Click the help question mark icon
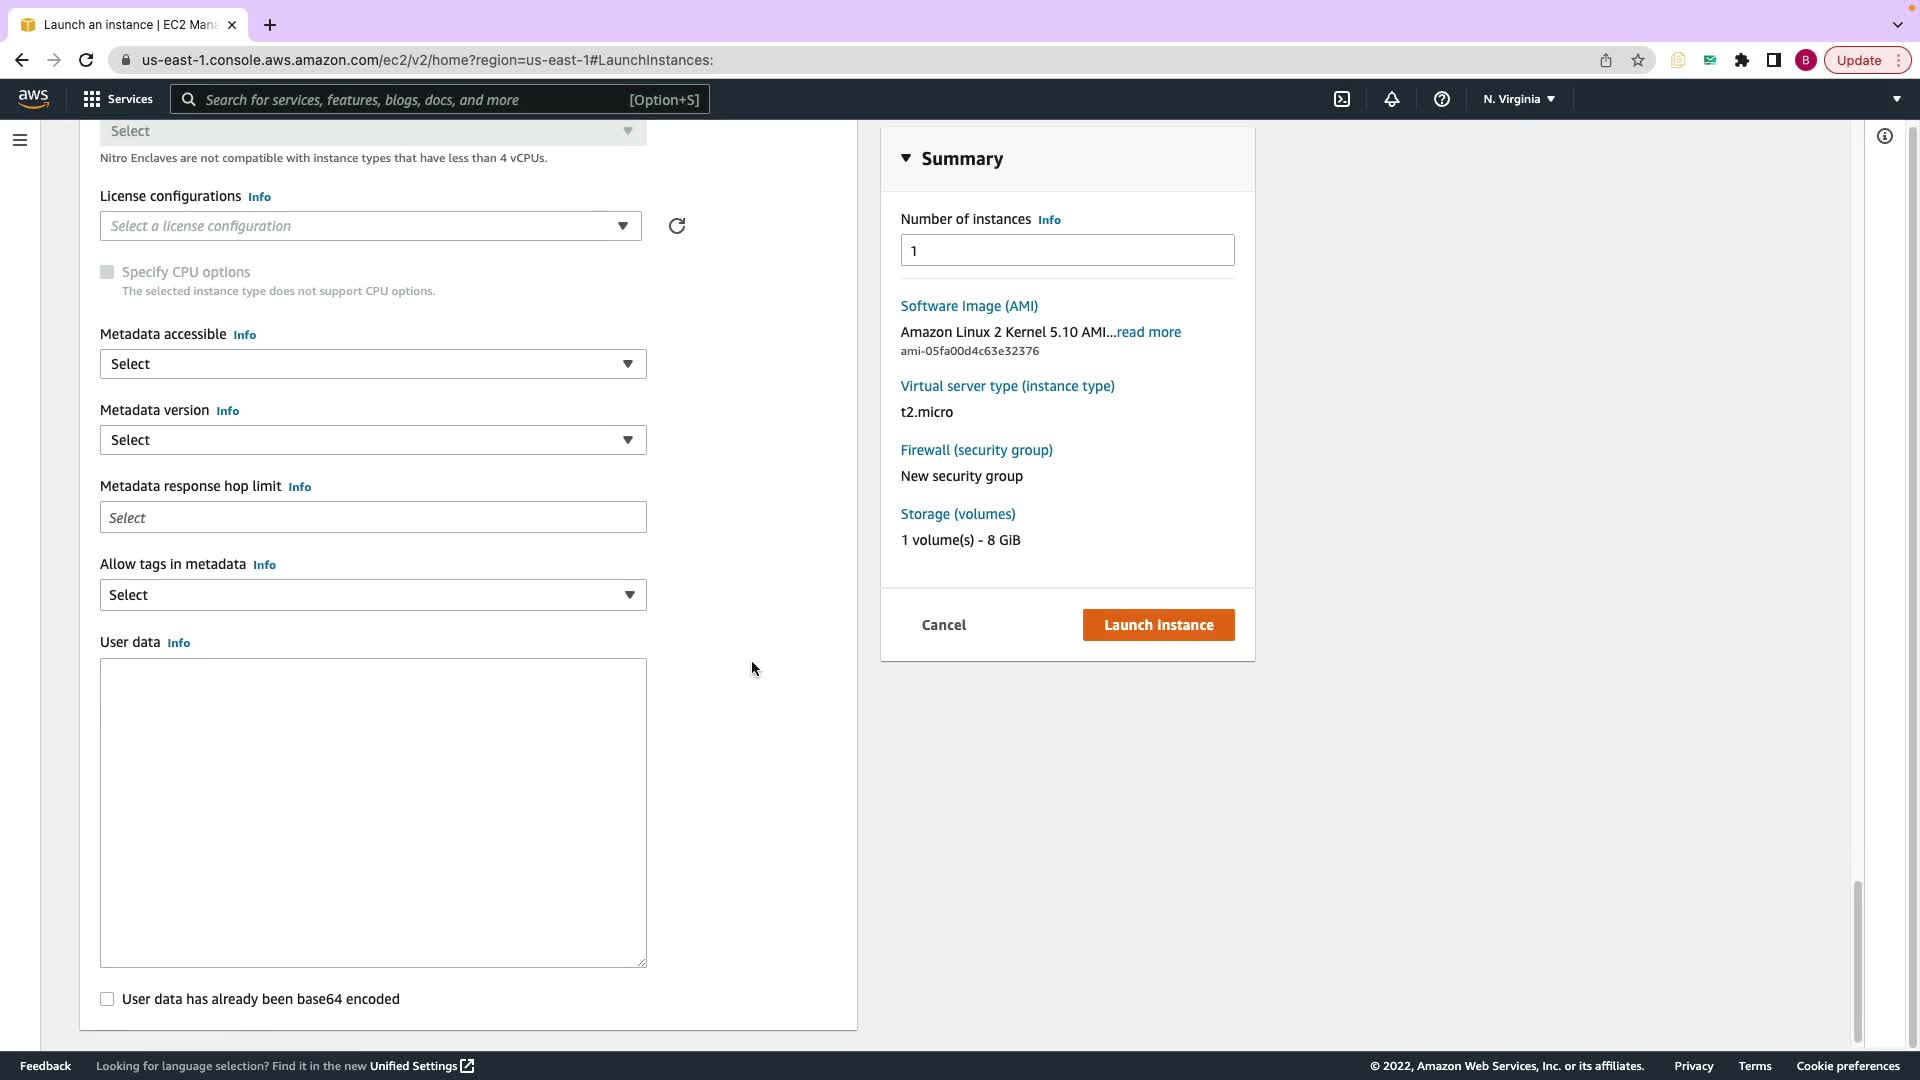1920x1080 pixels. tap(1441, 99)
